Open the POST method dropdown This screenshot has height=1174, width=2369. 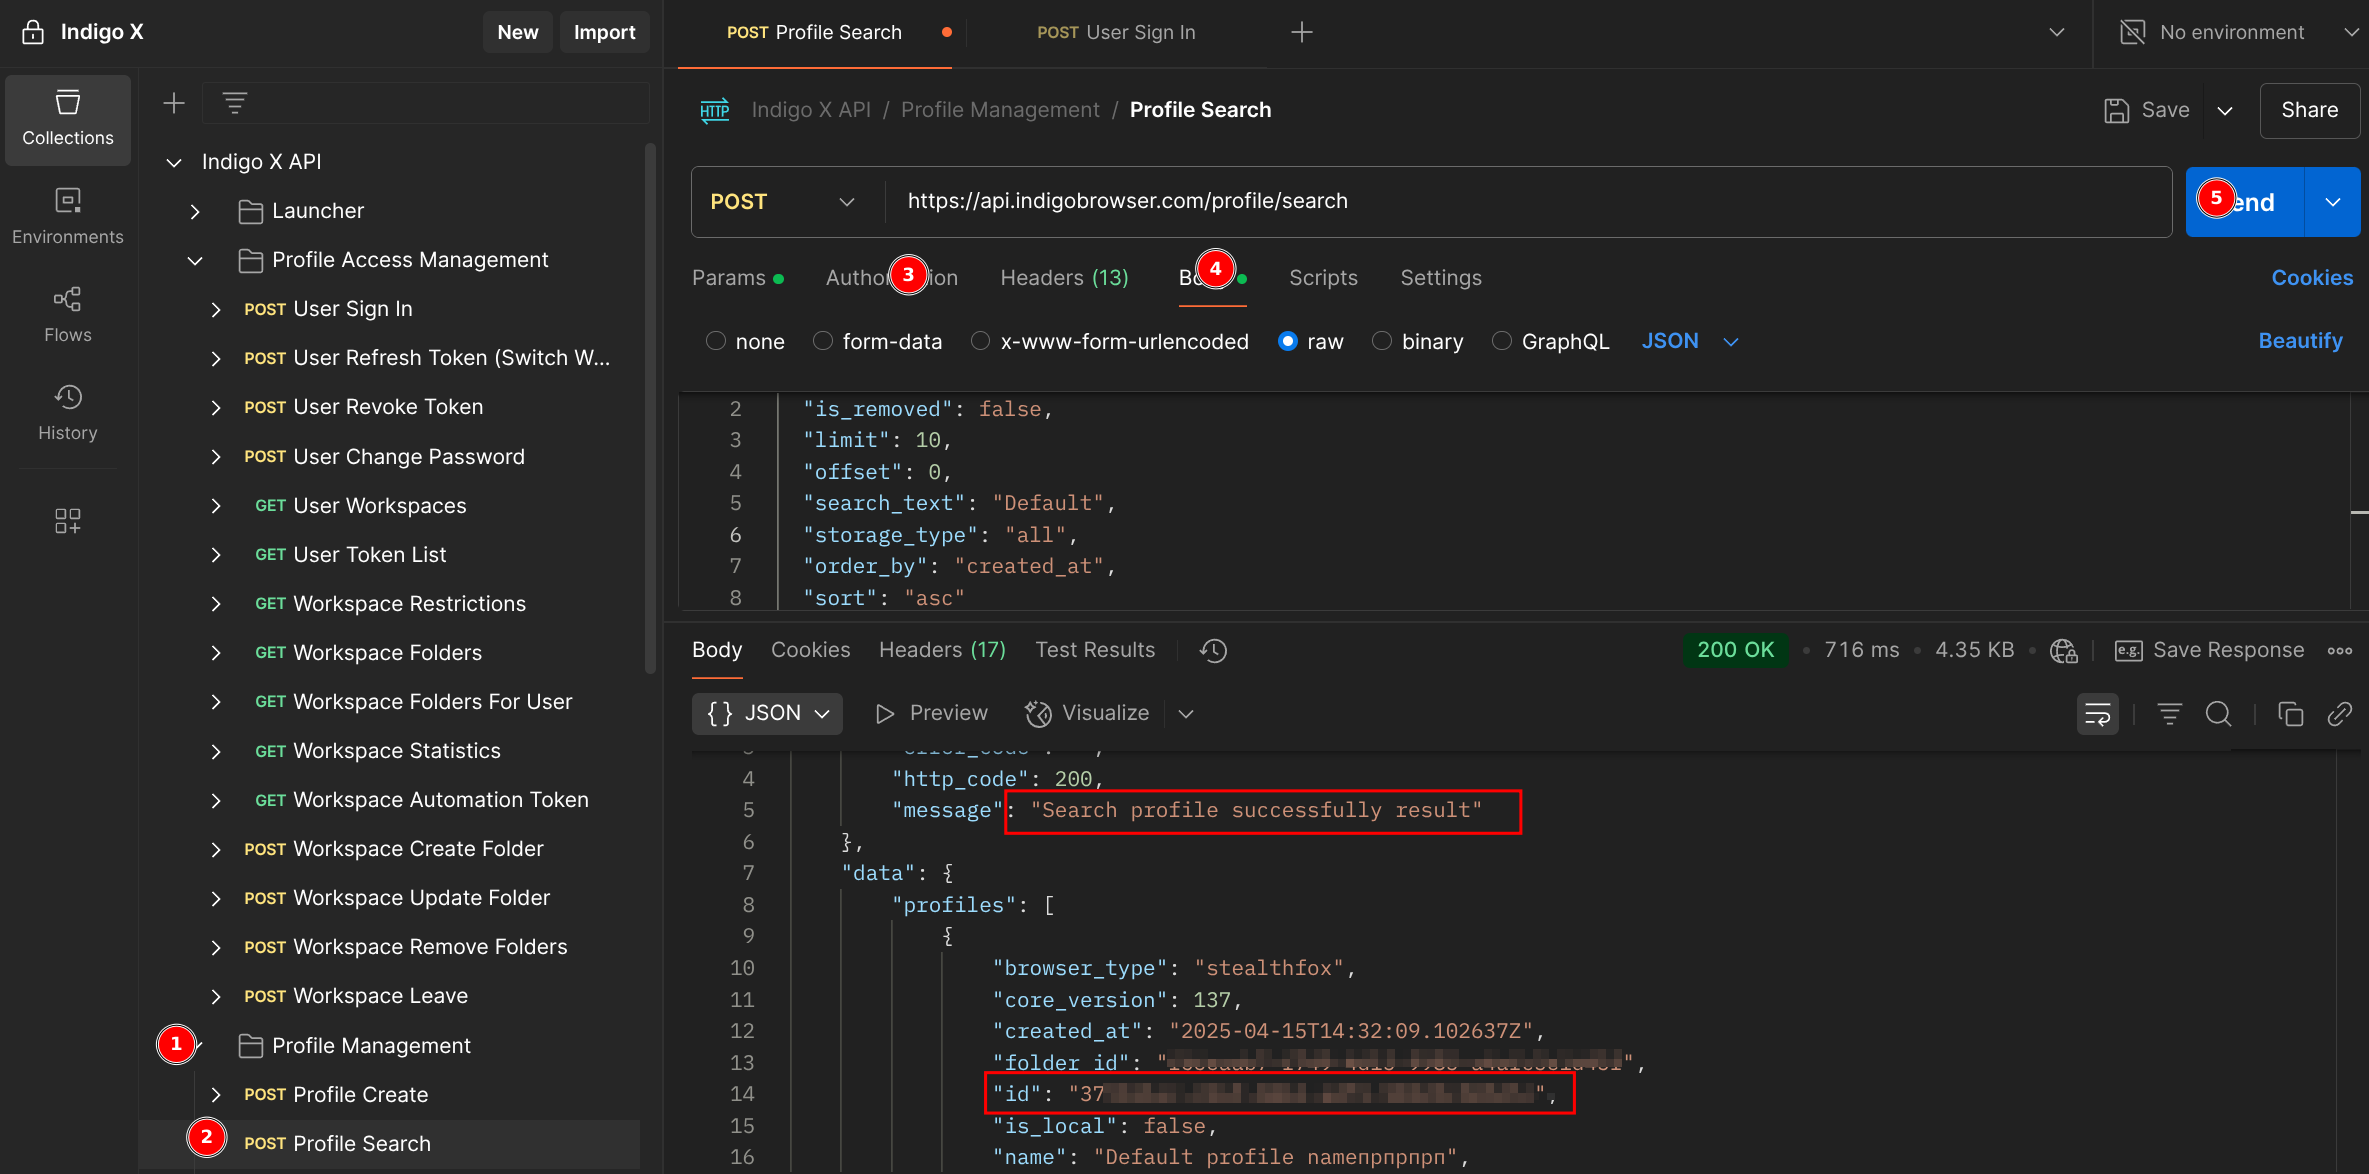783,202
